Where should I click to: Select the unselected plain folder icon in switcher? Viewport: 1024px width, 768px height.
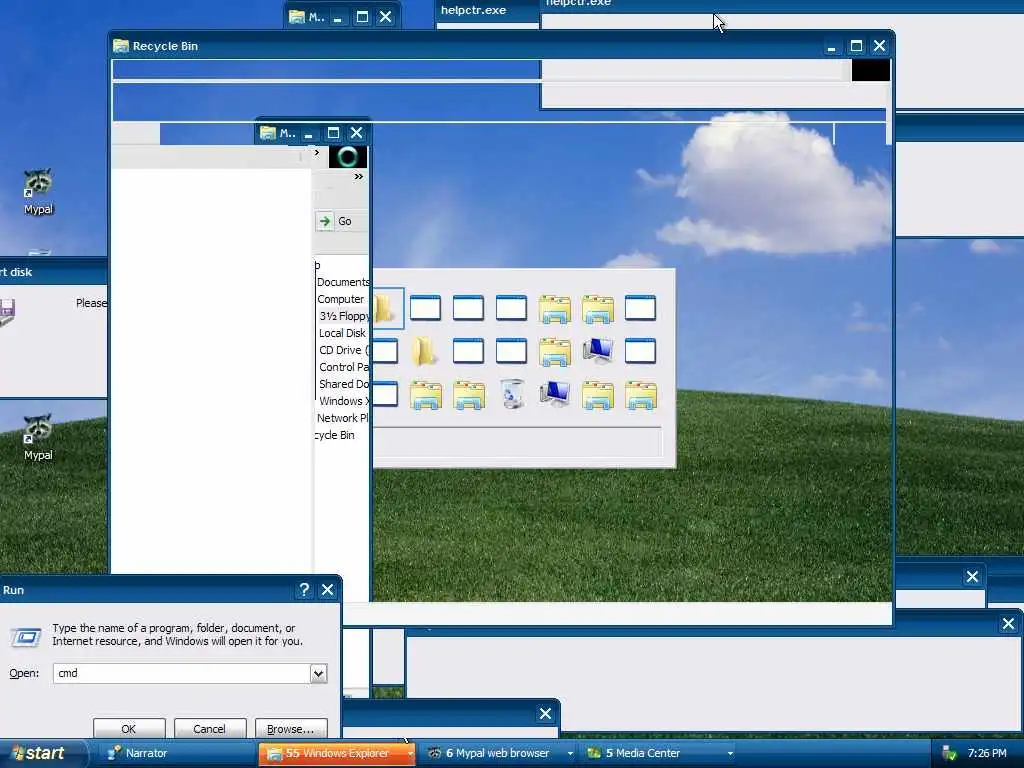[424, 351]
